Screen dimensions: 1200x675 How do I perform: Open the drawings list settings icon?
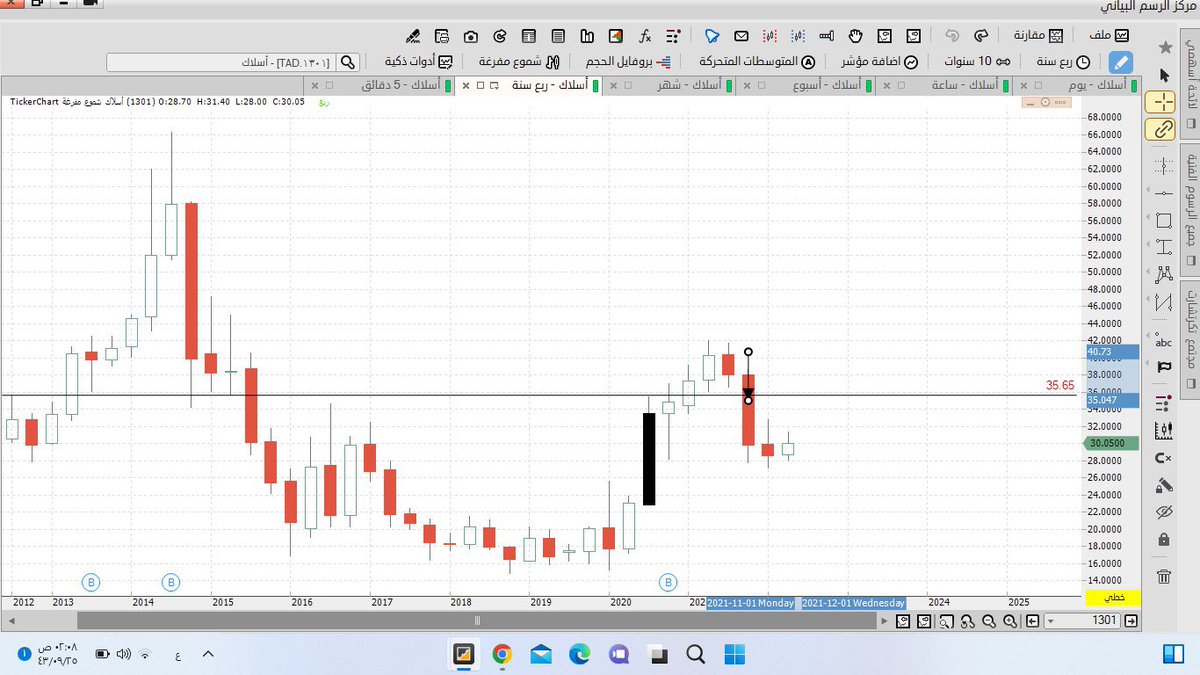pyautogui.click(x=1163, y=403)
